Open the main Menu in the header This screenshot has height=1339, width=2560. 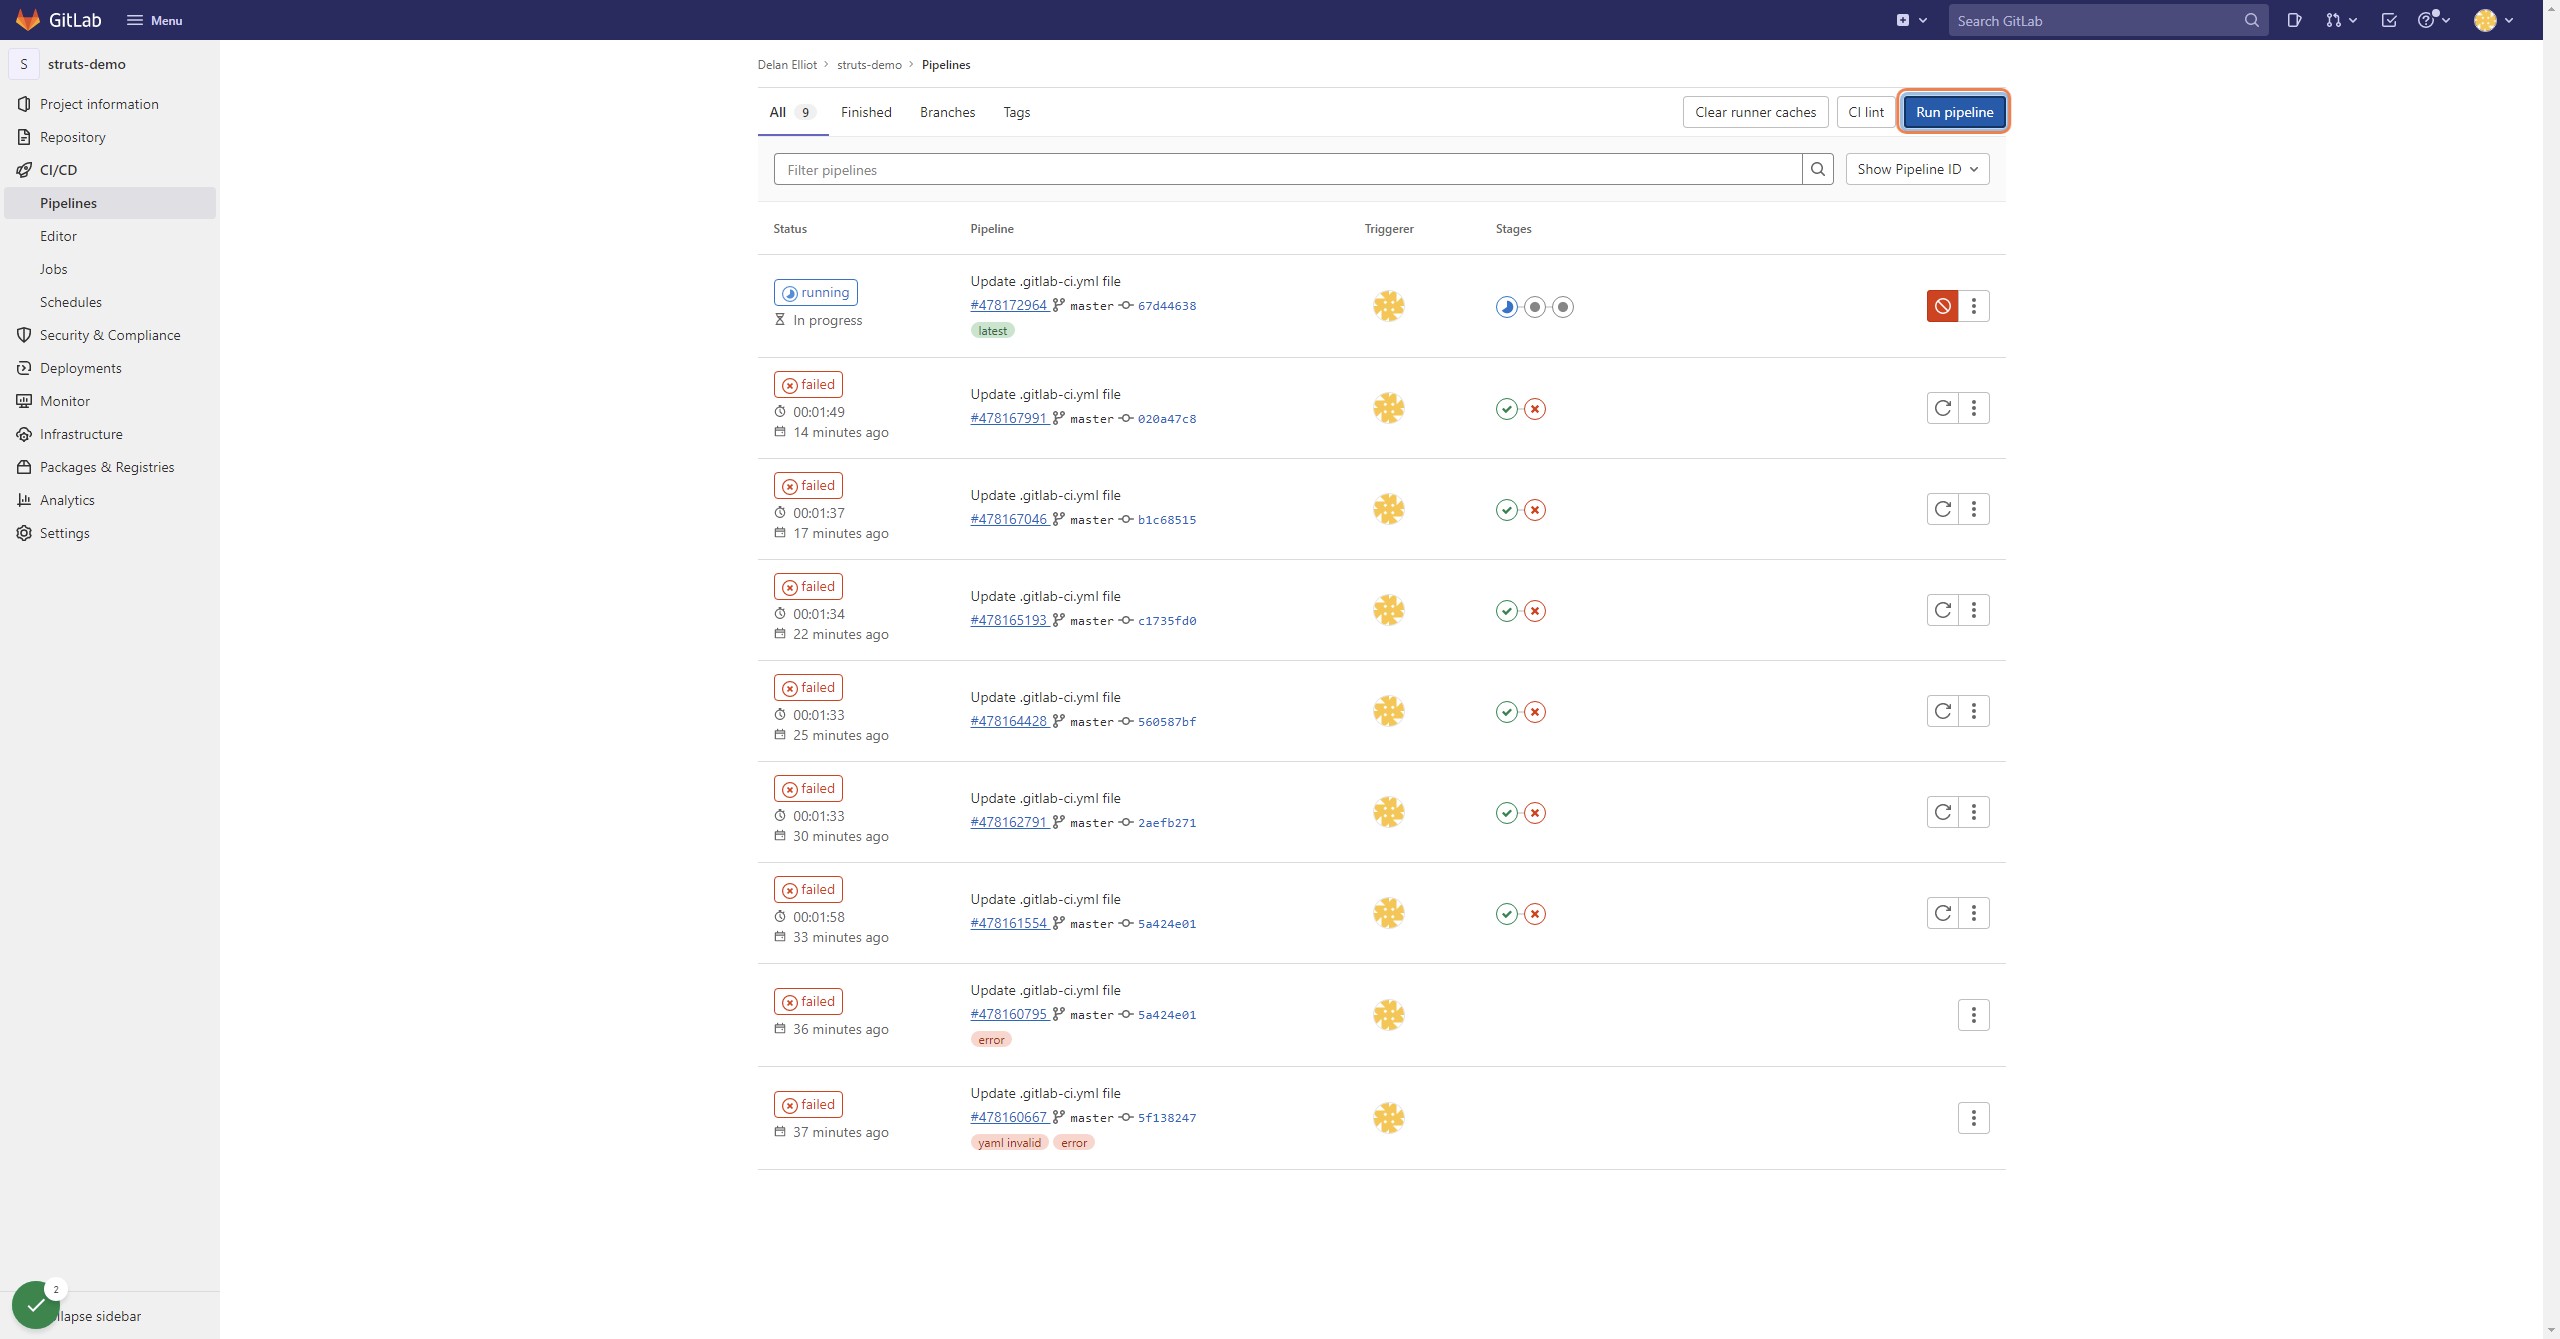(x=154, y=20)
